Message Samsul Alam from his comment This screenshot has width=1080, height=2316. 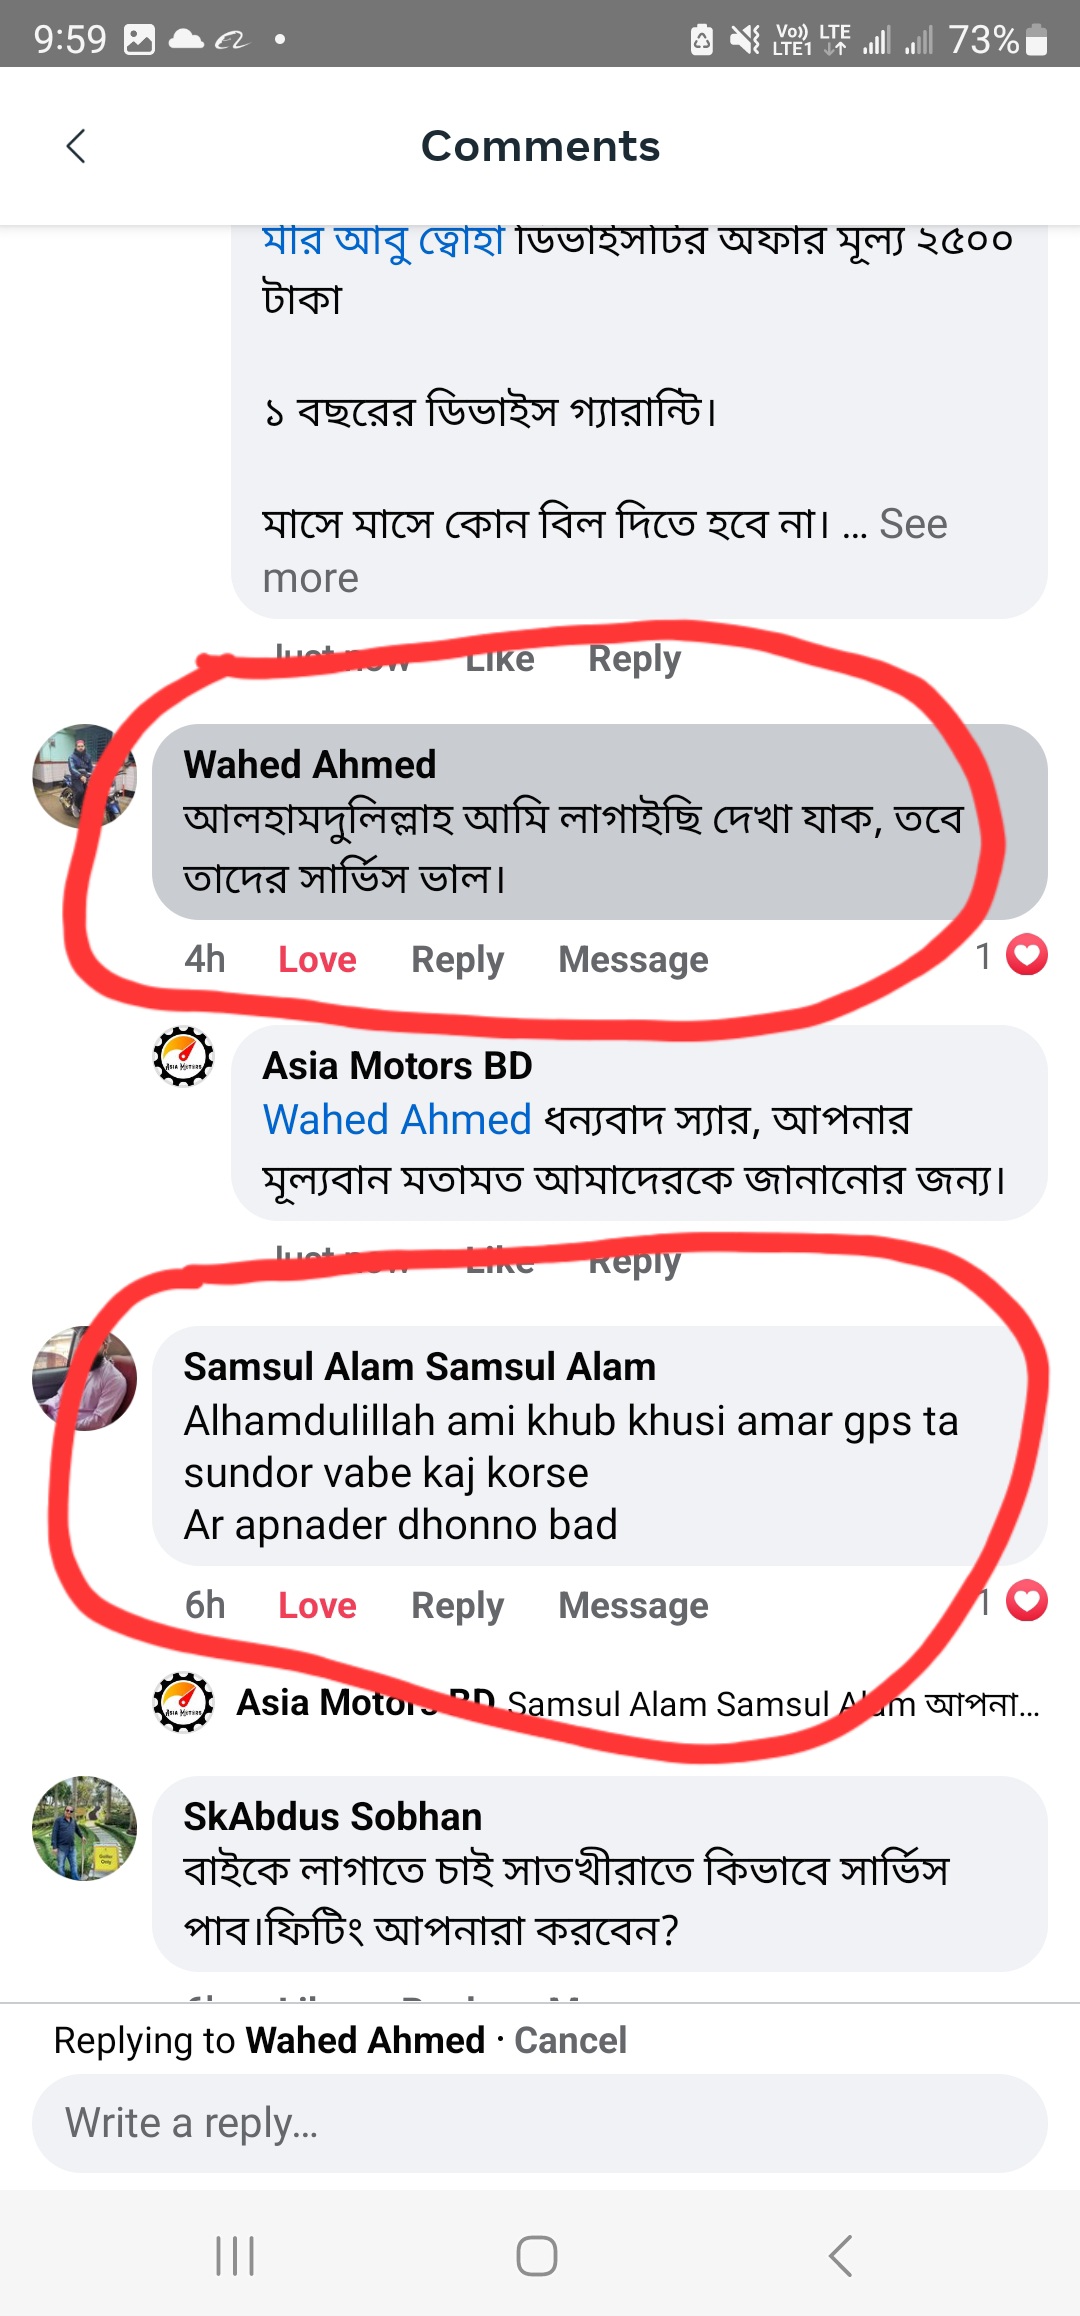coord(633,1605)
